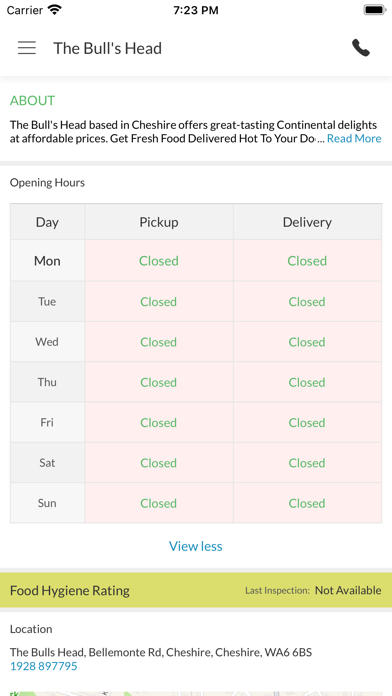This screenshot has height=696, width=392.
Task: Select the Monday Pickup Closed cell
Action: pyautogui.click(x=159, y=261)
